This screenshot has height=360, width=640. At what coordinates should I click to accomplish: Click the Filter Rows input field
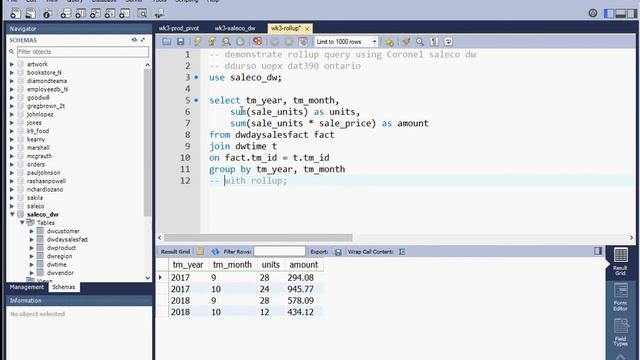click(280, 251)
